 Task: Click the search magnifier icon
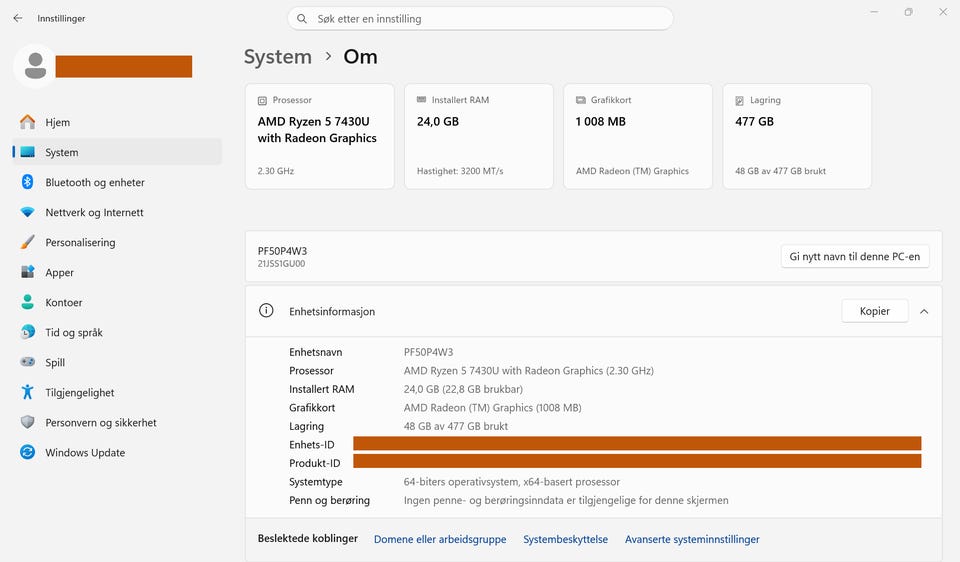point(302,18)
